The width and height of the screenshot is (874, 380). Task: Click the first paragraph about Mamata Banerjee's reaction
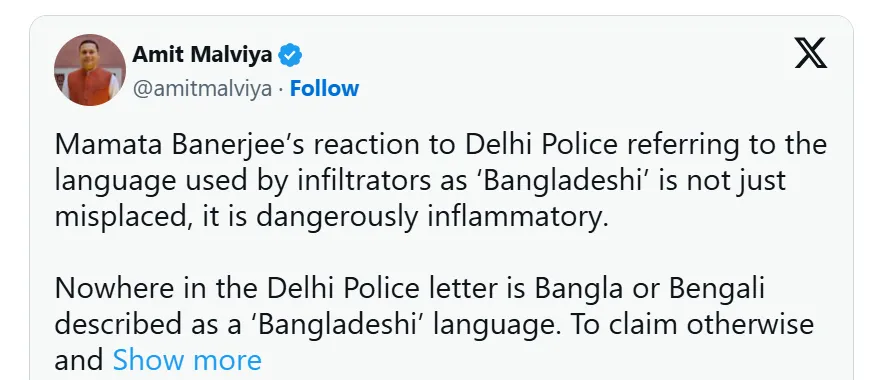coord(440,181)
